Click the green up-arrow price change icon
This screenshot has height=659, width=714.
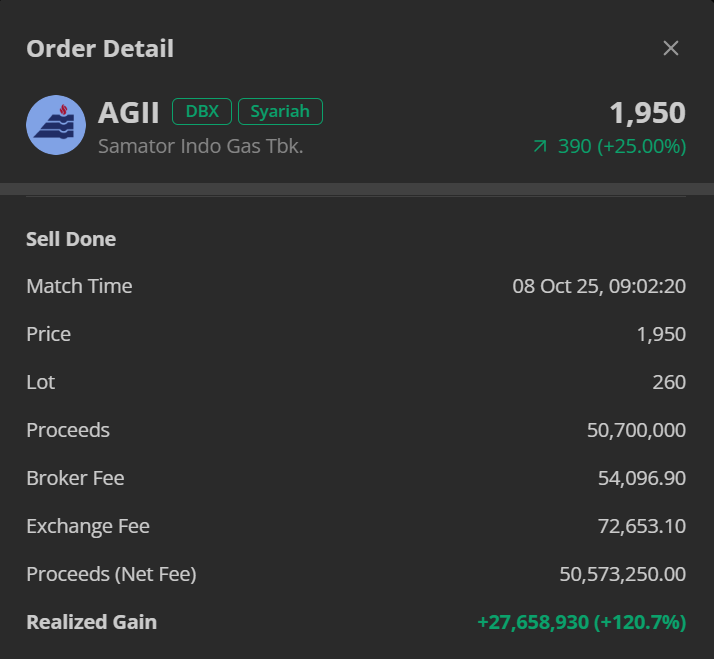click(540, 147)
